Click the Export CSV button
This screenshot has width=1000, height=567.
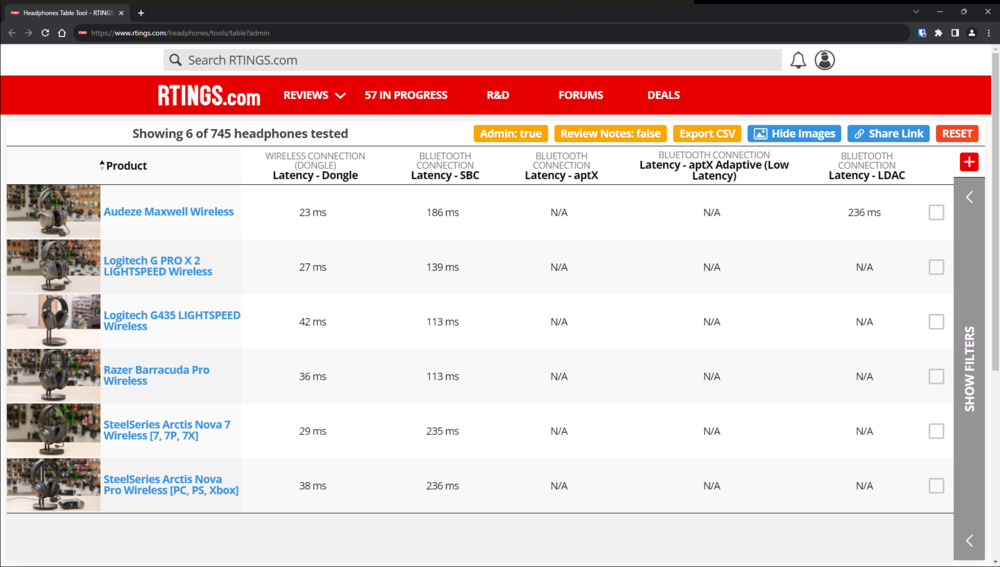[707, 134]
